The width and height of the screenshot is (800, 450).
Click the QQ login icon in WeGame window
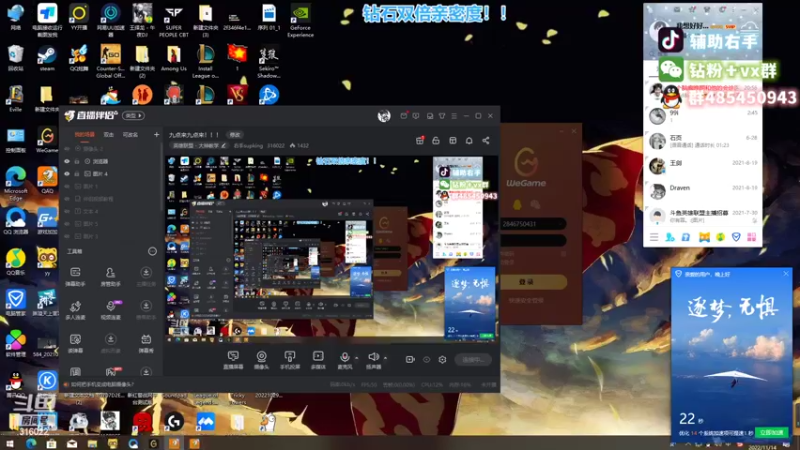[517, 205]
